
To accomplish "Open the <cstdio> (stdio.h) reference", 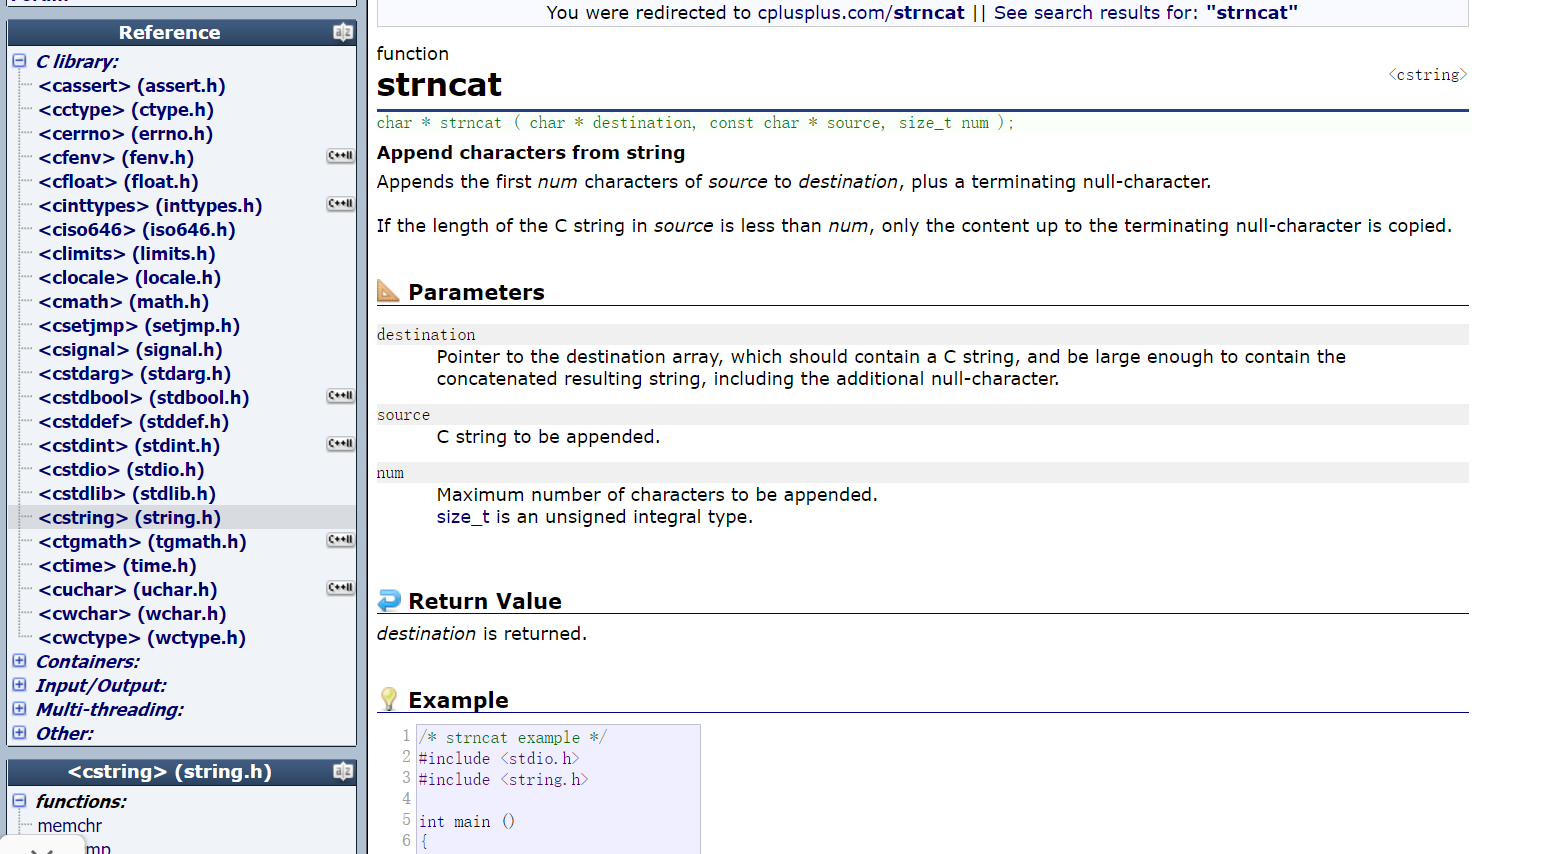I will point(121,470).
